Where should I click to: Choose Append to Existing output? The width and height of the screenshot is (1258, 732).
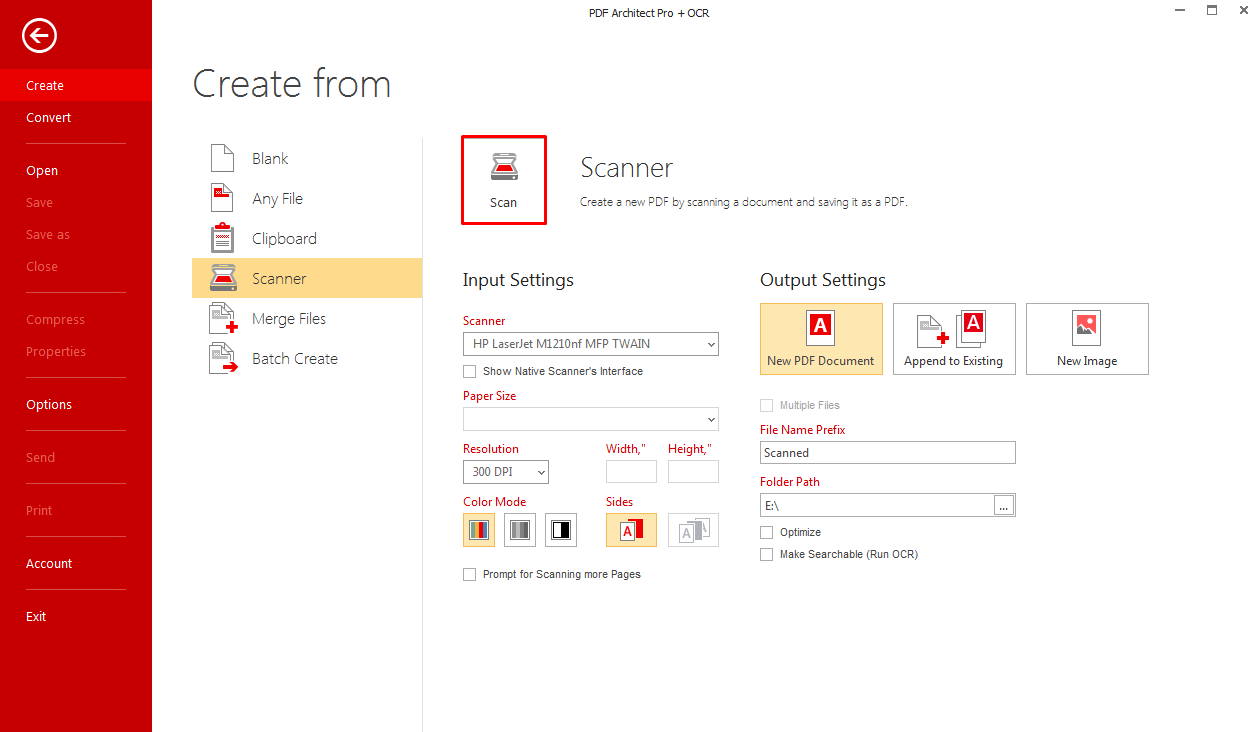point(954,339)
